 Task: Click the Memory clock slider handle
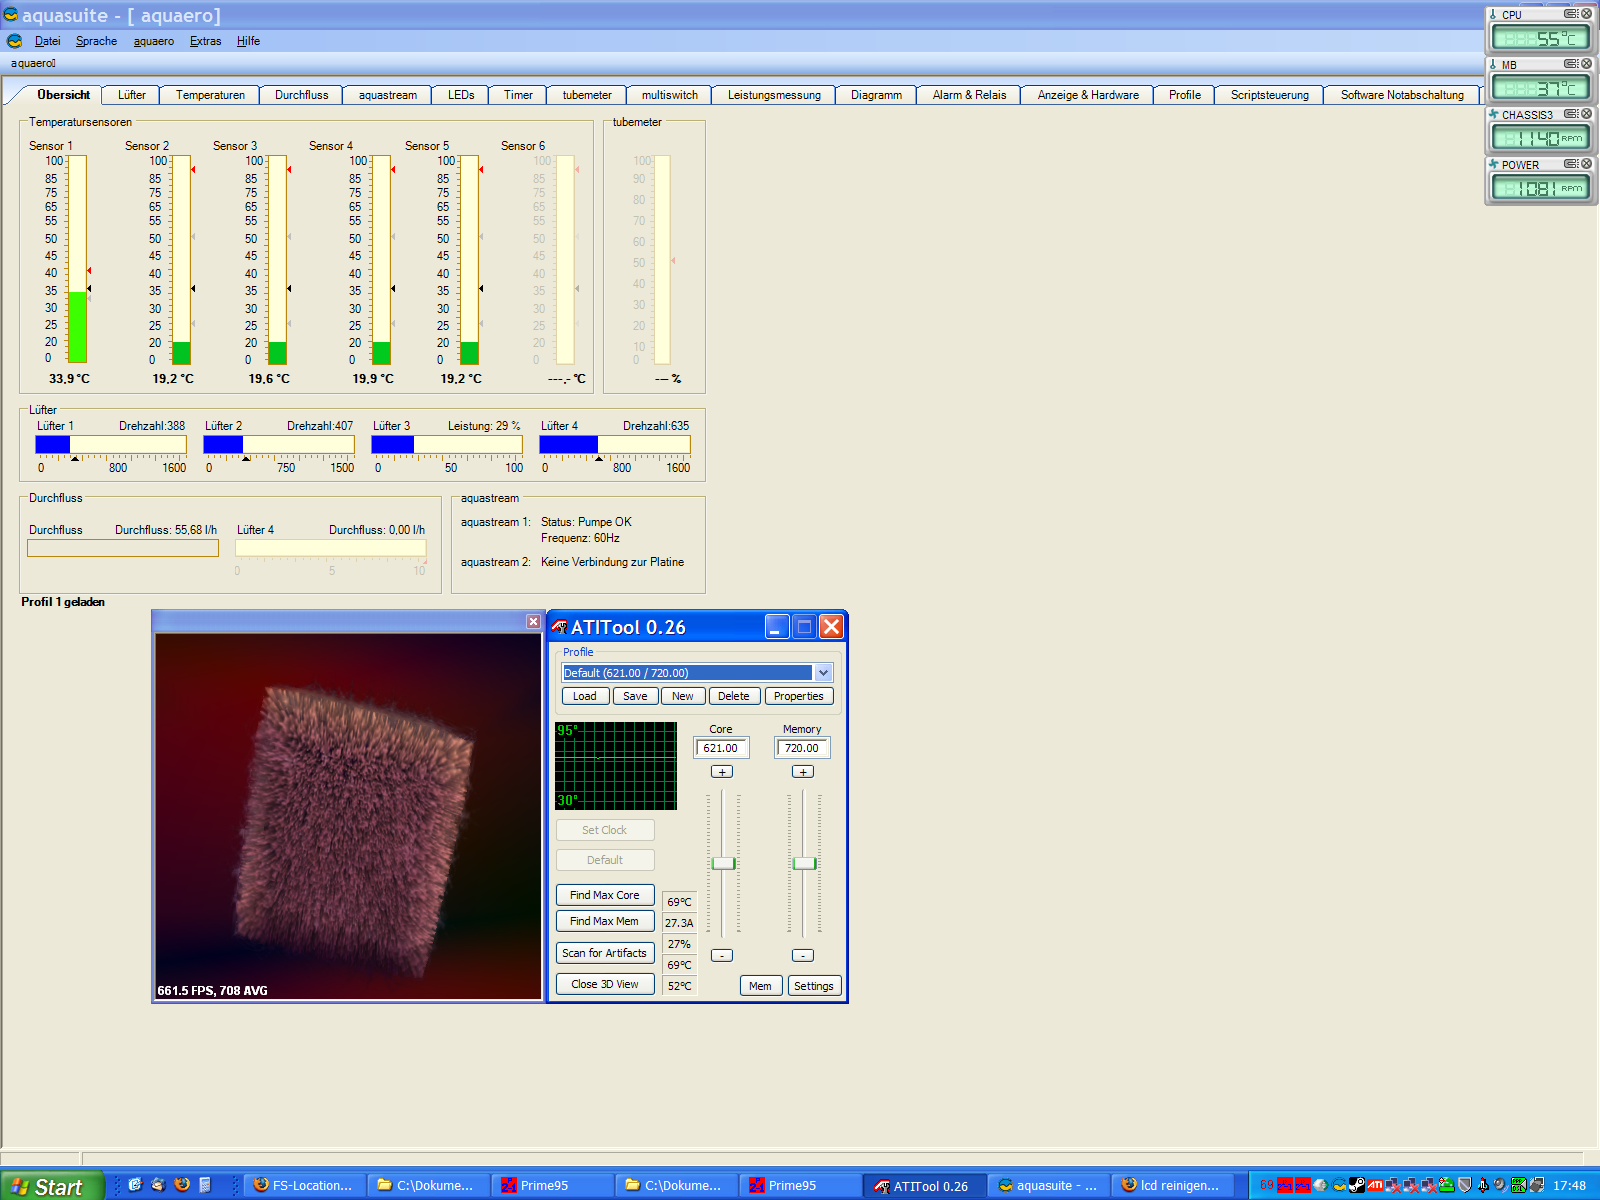[804, 863]
